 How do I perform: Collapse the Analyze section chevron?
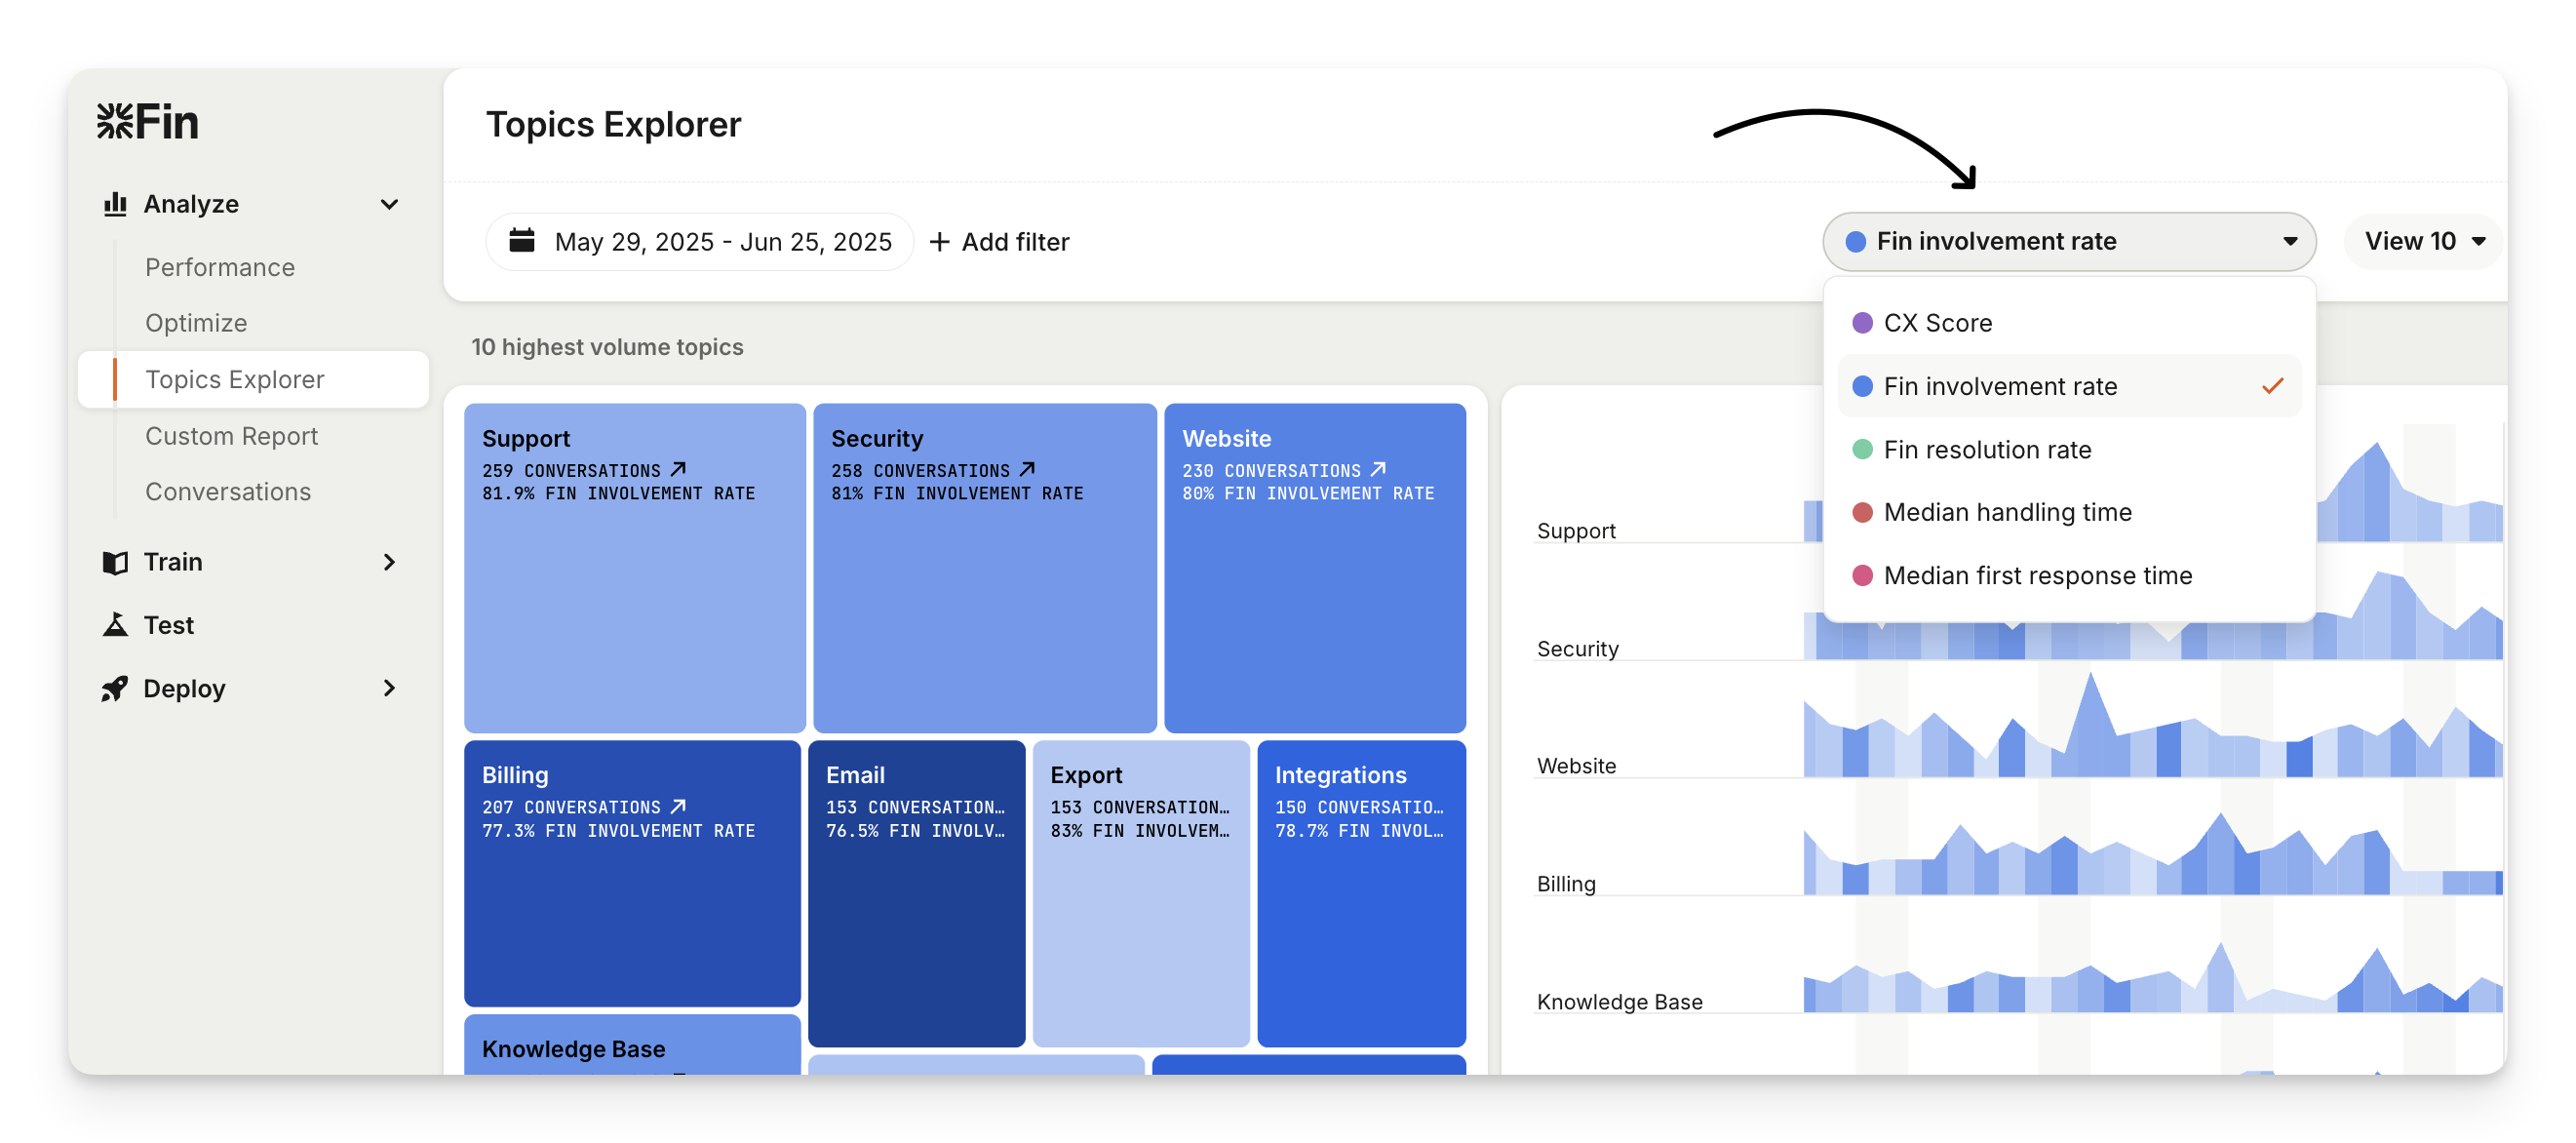tap(389, 204)
